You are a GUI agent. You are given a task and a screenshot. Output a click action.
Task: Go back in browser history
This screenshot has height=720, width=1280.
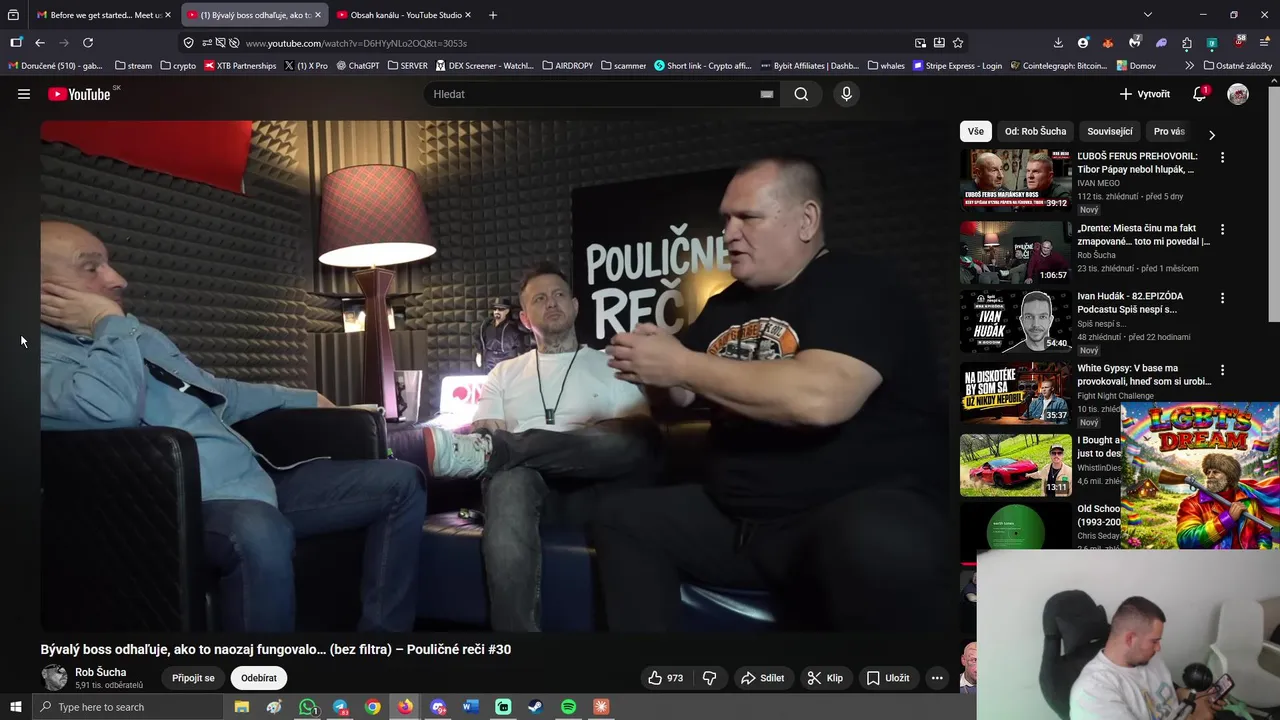40,43
